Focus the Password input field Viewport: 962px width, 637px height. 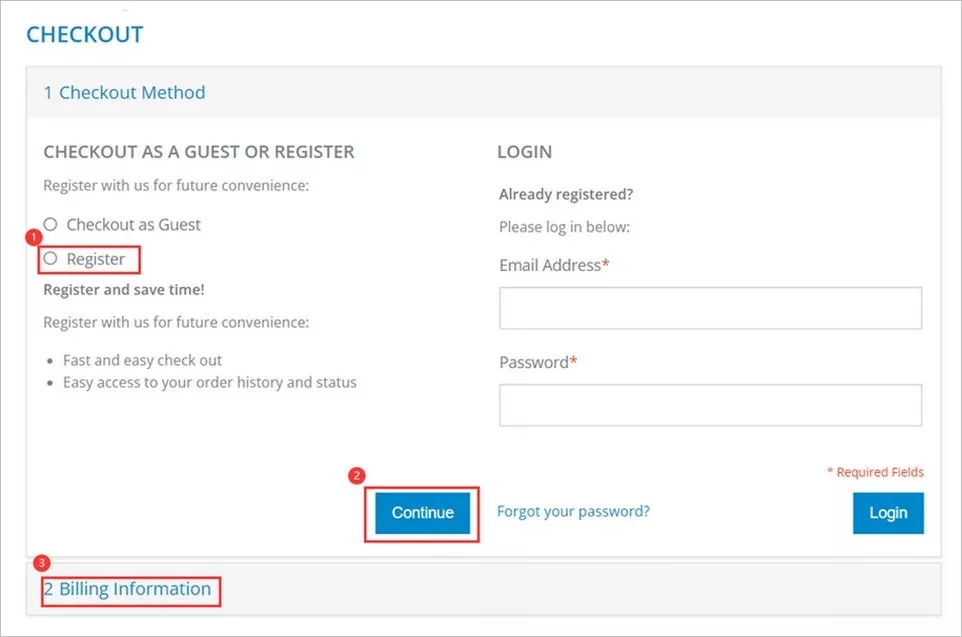coord(710,405)
